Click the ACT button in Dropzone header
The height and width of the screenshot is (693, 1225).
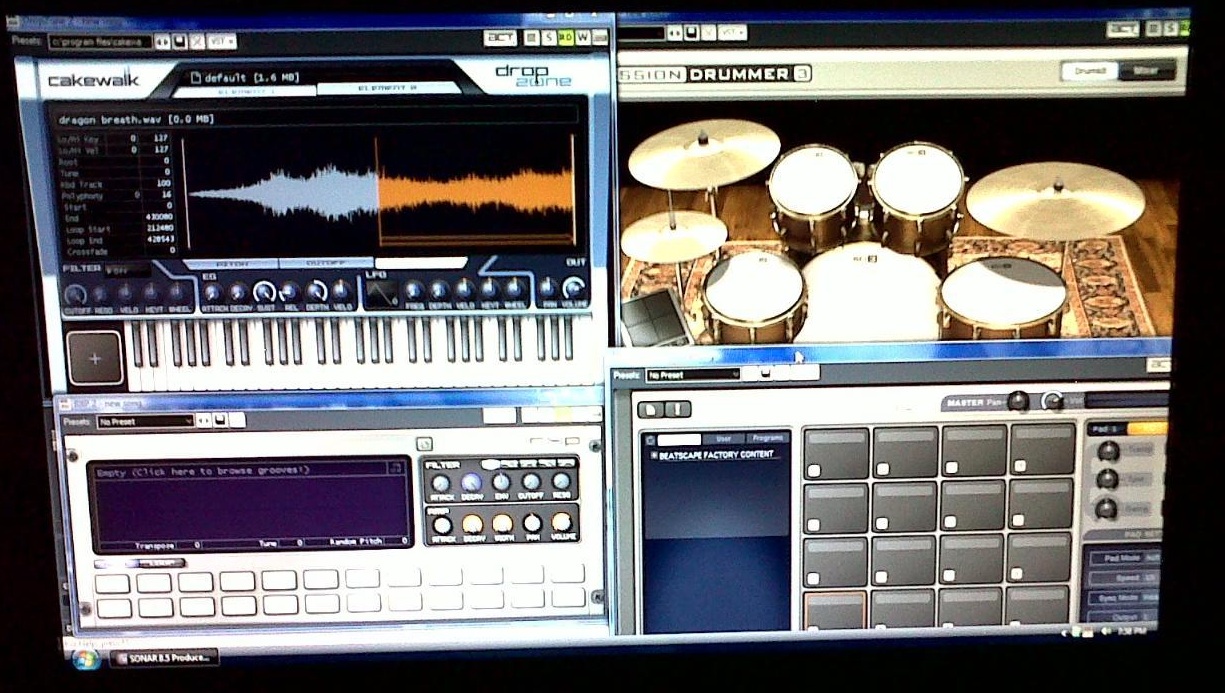click(x=500, y=38)
